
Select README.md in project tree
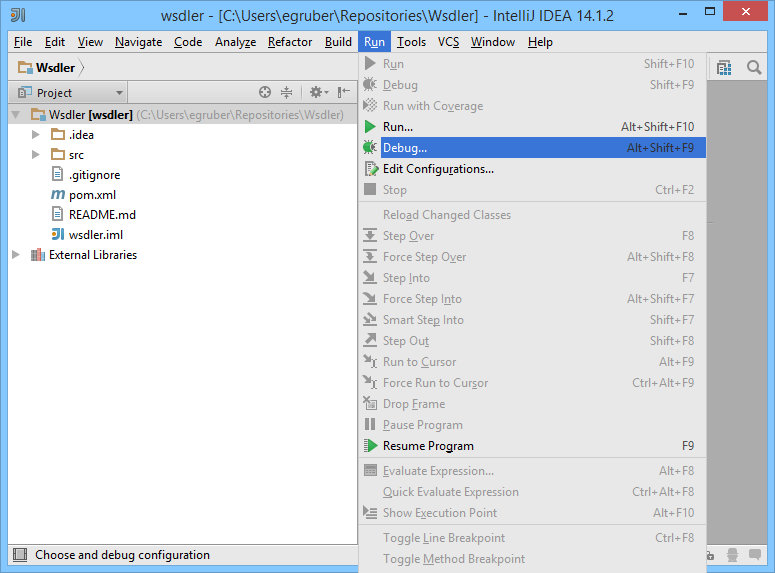click(102, 215)
